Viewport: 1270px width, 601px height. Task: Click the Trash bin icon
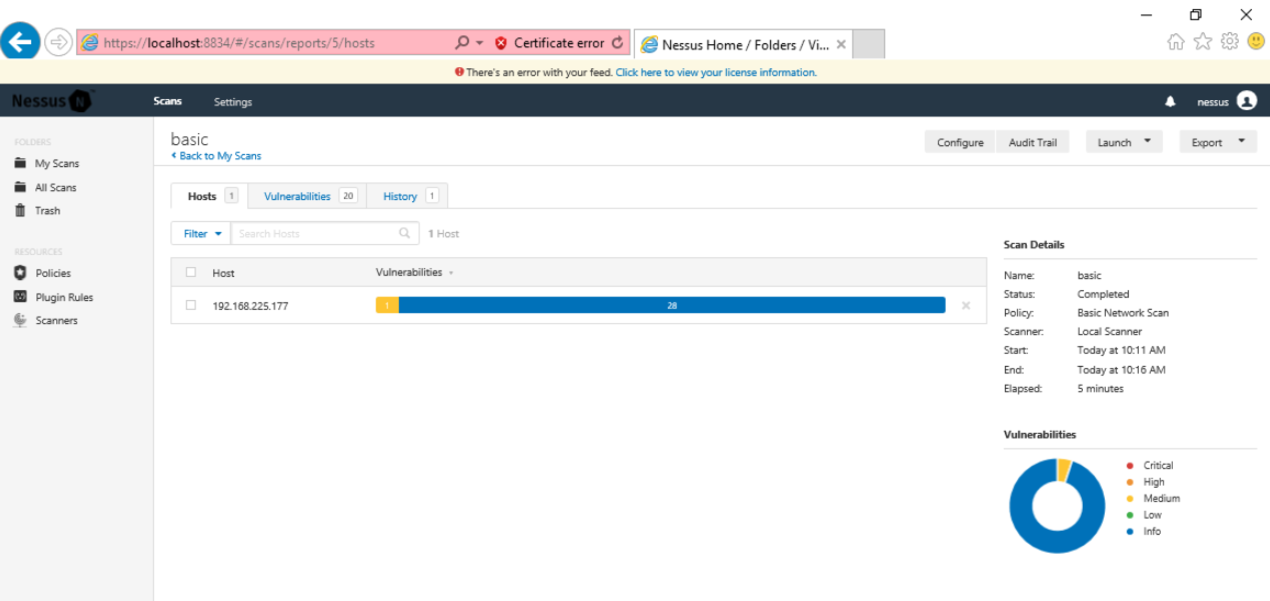pyautogui.click(x=20, y=210)
